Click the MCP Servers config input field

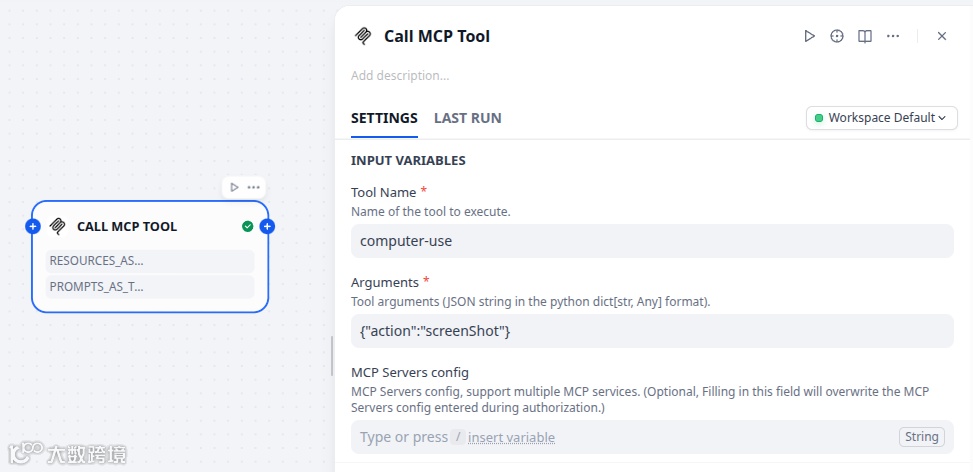620,437
